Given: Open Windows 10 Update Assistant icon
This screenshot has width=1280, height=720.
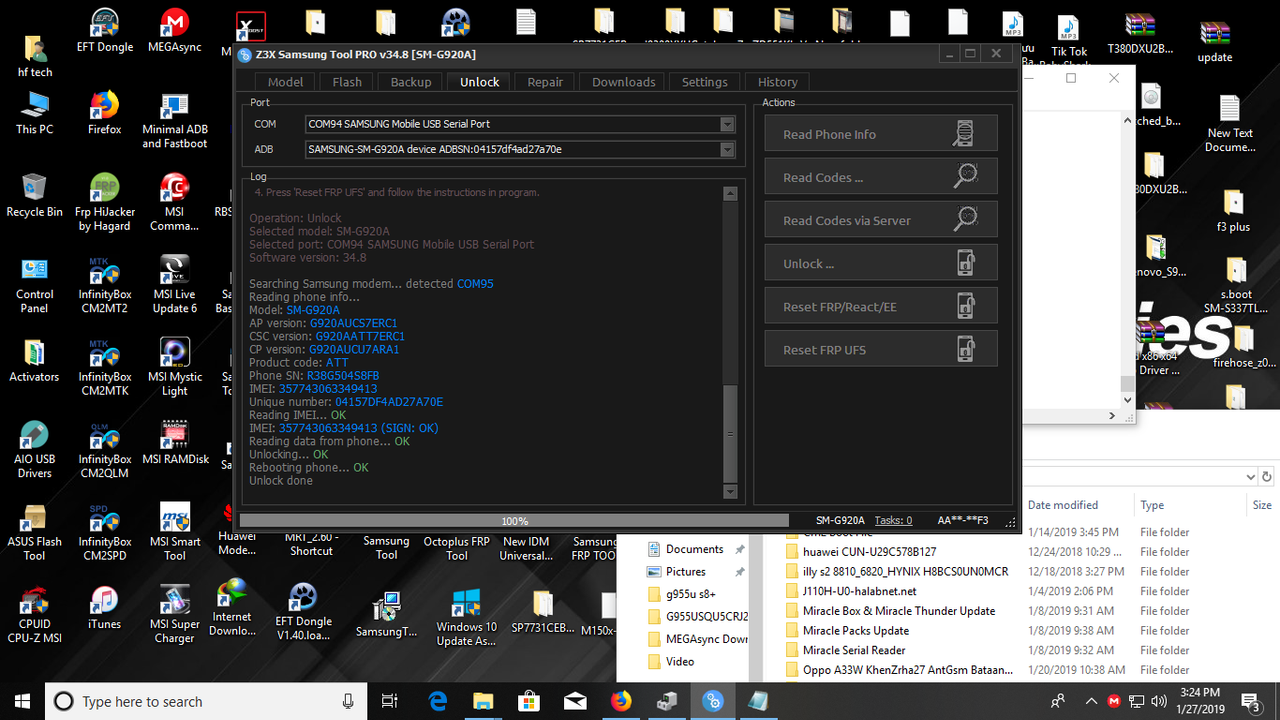Looking at the screenshot, I should (x=466, y=618).
